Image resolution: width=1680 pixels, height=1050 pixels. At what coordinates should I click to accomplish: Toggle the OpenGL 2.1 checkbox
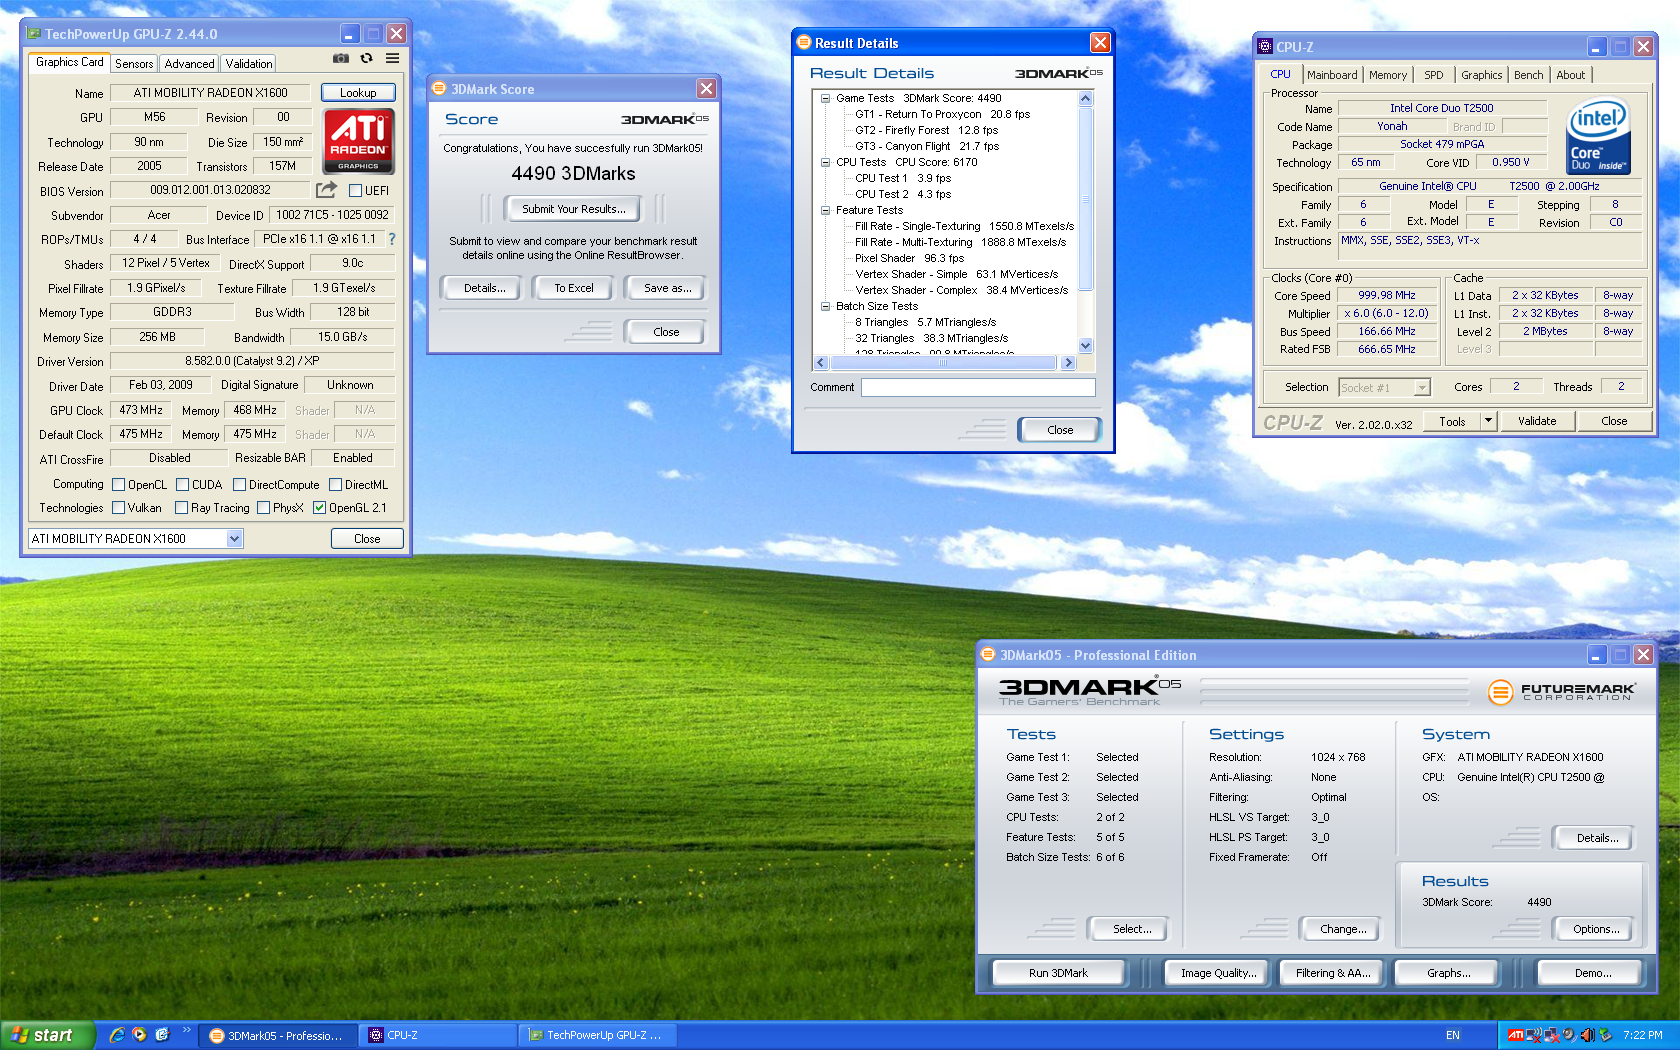click(320, 508)
